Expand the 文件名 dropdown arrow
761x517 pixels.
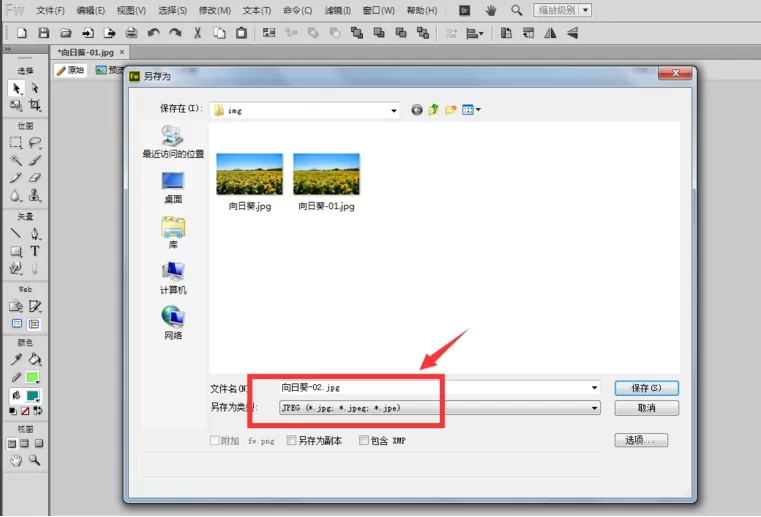coord(594,387)
